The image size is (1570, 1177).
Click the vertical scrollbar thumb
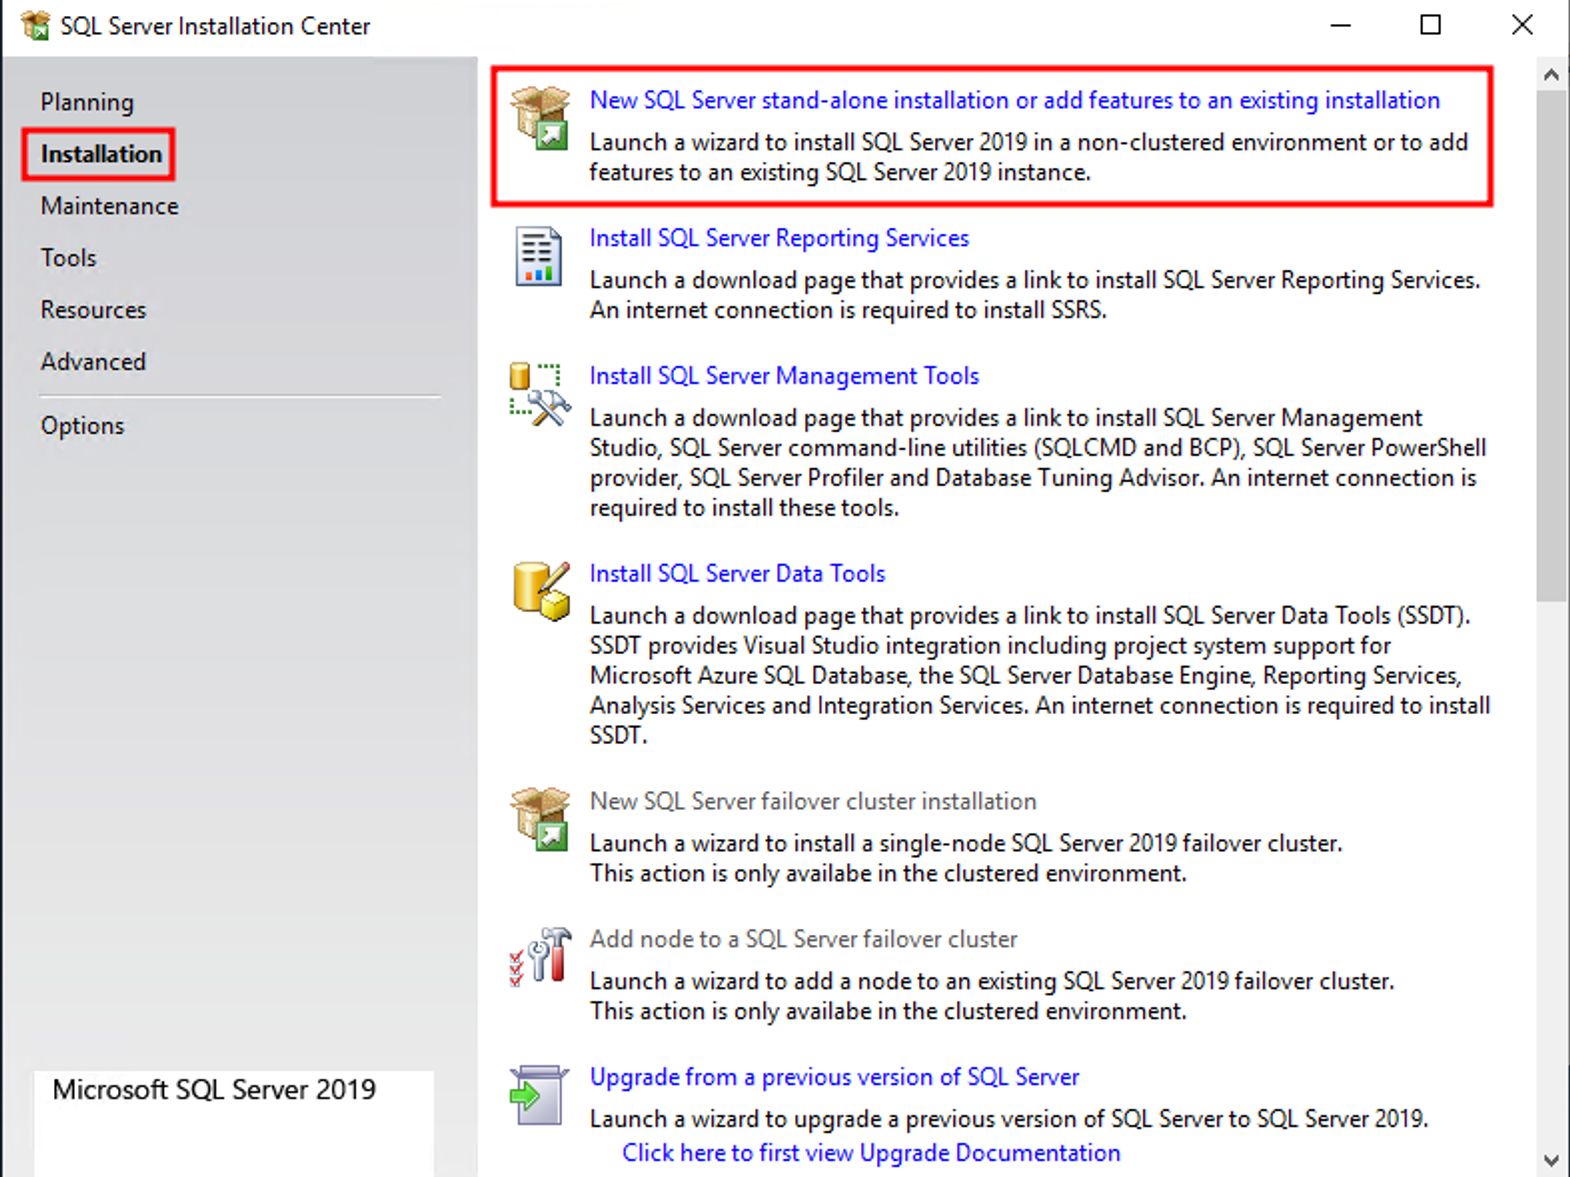[1551, 345]
